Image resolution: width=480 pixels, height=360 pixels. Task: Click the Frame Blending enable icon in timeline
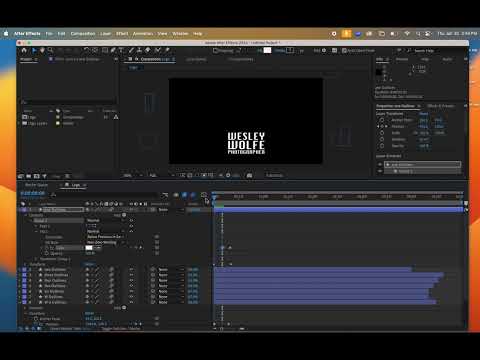point(184,195)
